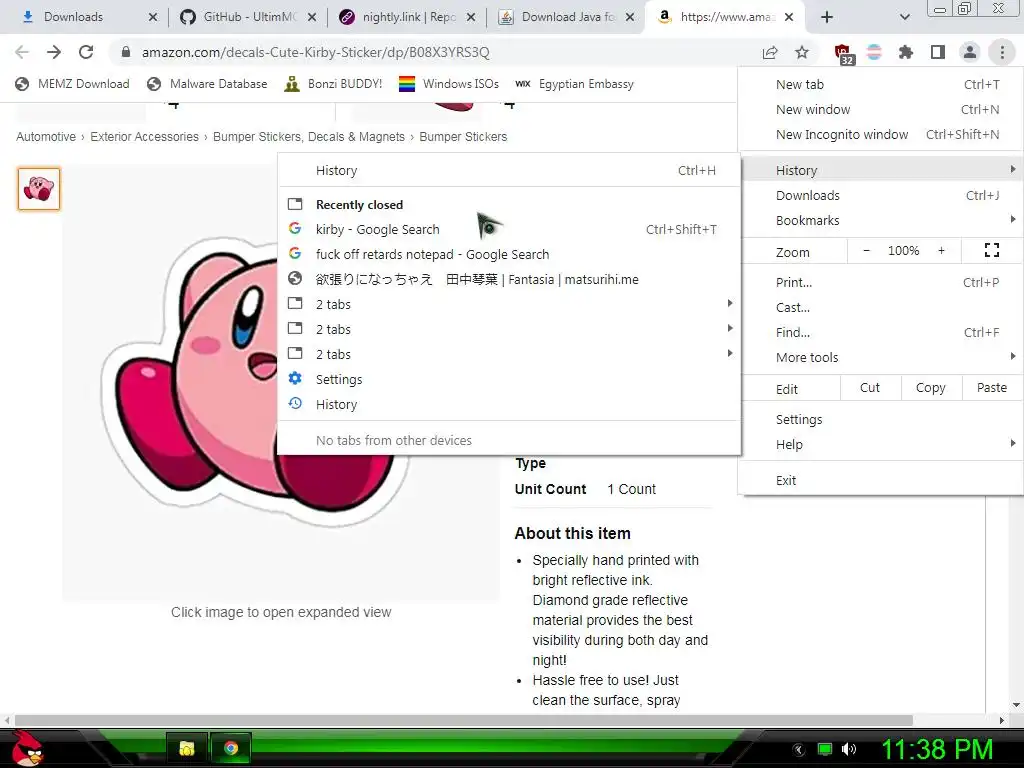The image size is (1024, 768).
Task: Open the Egyptian Embassy bookmark
Action: 575,84
